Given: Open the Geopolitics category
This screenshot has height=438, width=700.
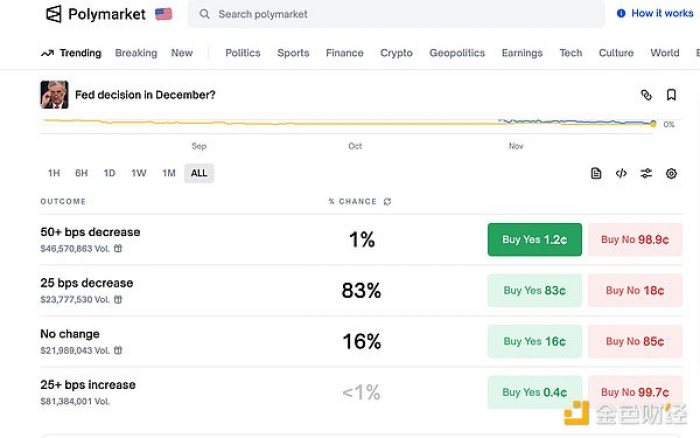Looking at the screenshot, I should coord(457,53).
